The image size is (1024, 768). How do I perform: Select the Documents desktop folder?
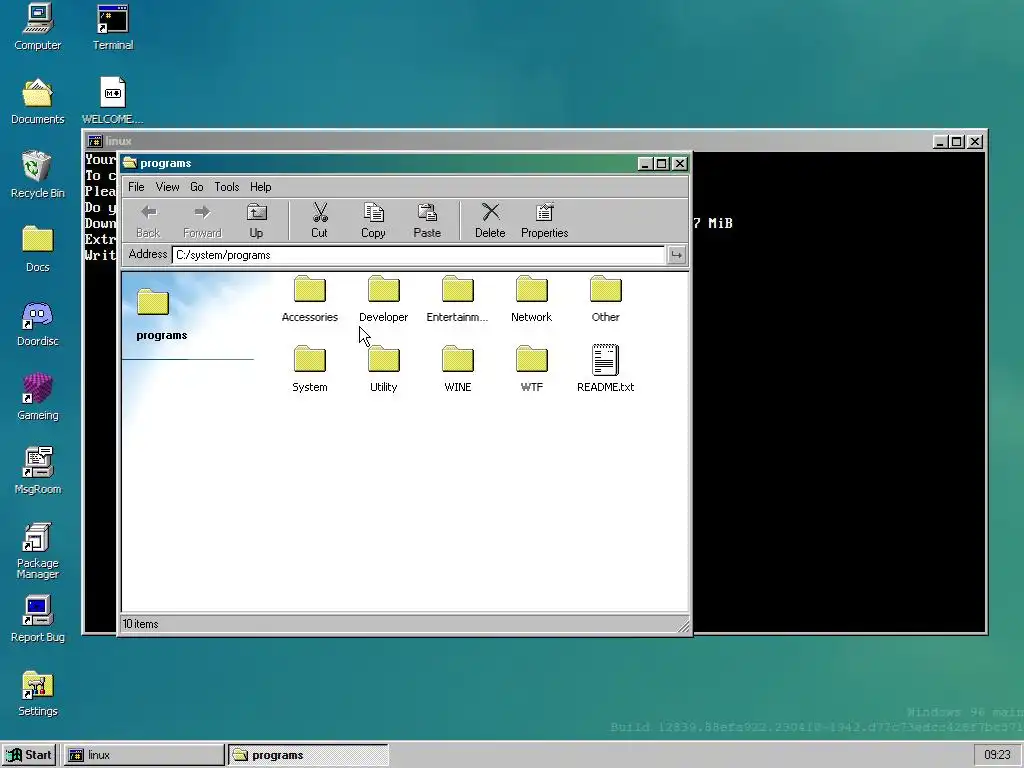click(37, 101)
